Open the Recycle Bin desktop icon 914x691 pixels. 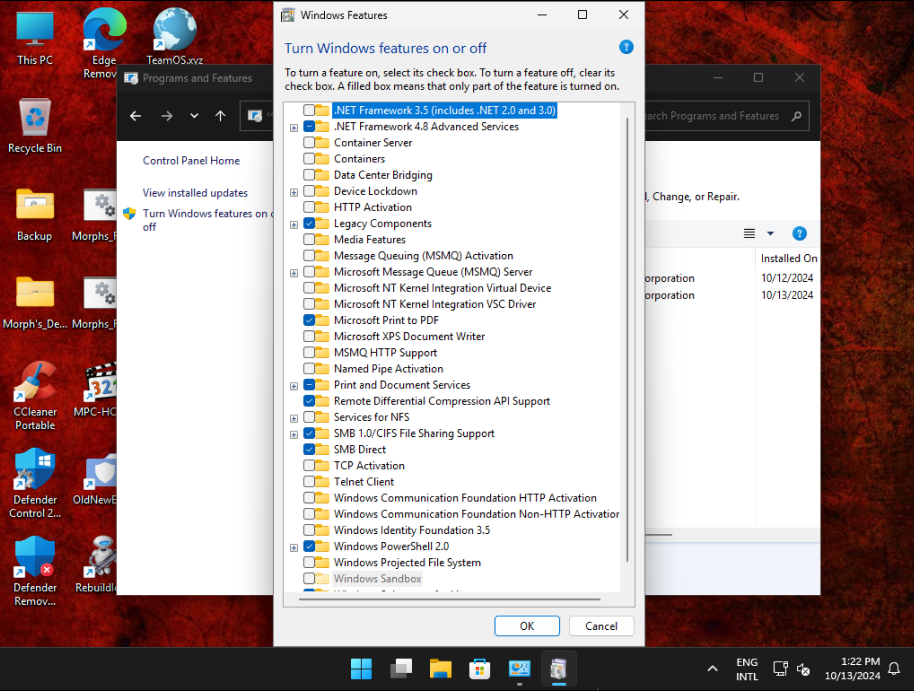pos(35,119)
